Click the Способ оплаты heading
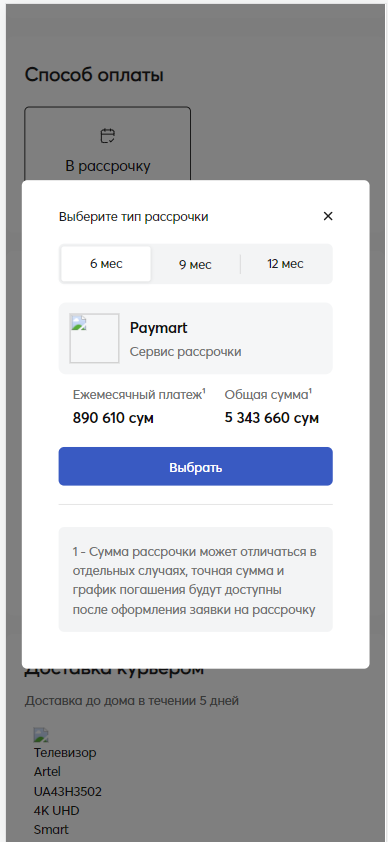The height and width of the screenshot is (842, 388). pos(94,75)
